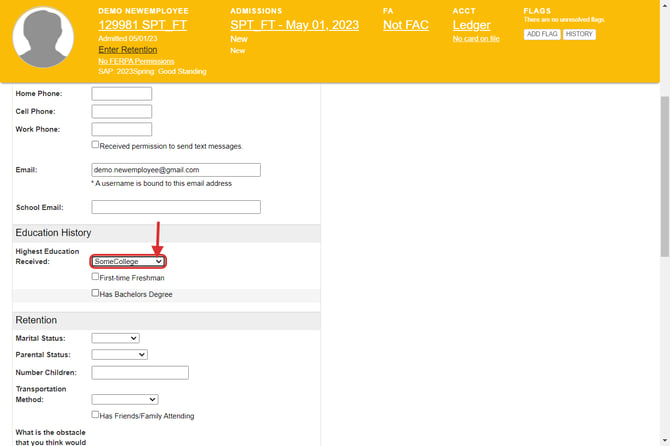Open the Parental Status dropdown

coord(119,354)
